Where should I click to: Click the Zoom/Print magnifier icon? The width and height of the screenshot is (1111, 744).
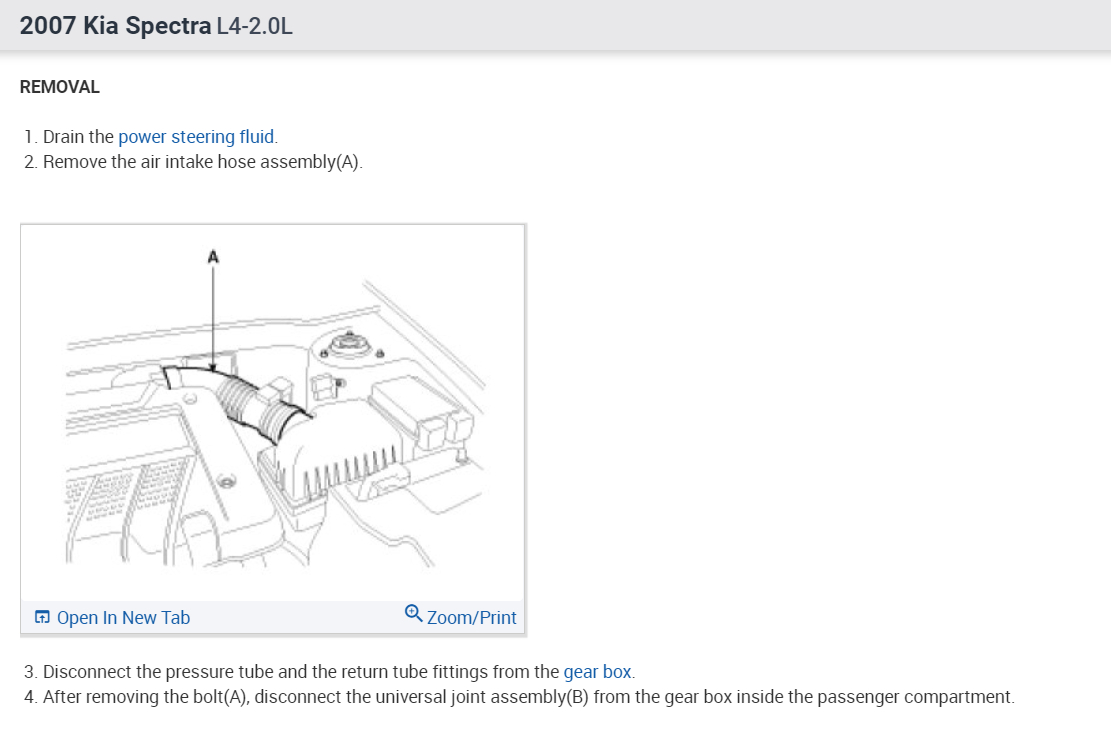point(413,613)
